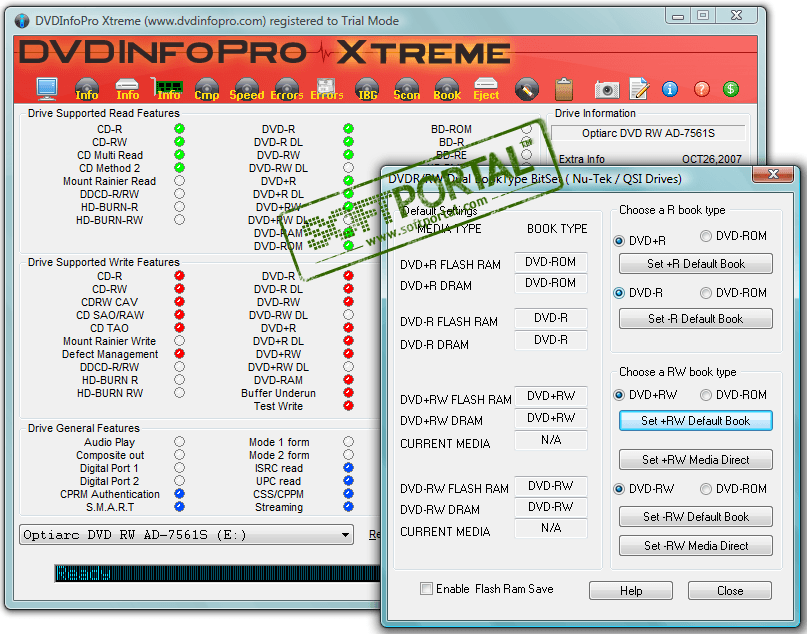Select the DVD+R book type radio
807x634 pixels.
tap(619, 241)
